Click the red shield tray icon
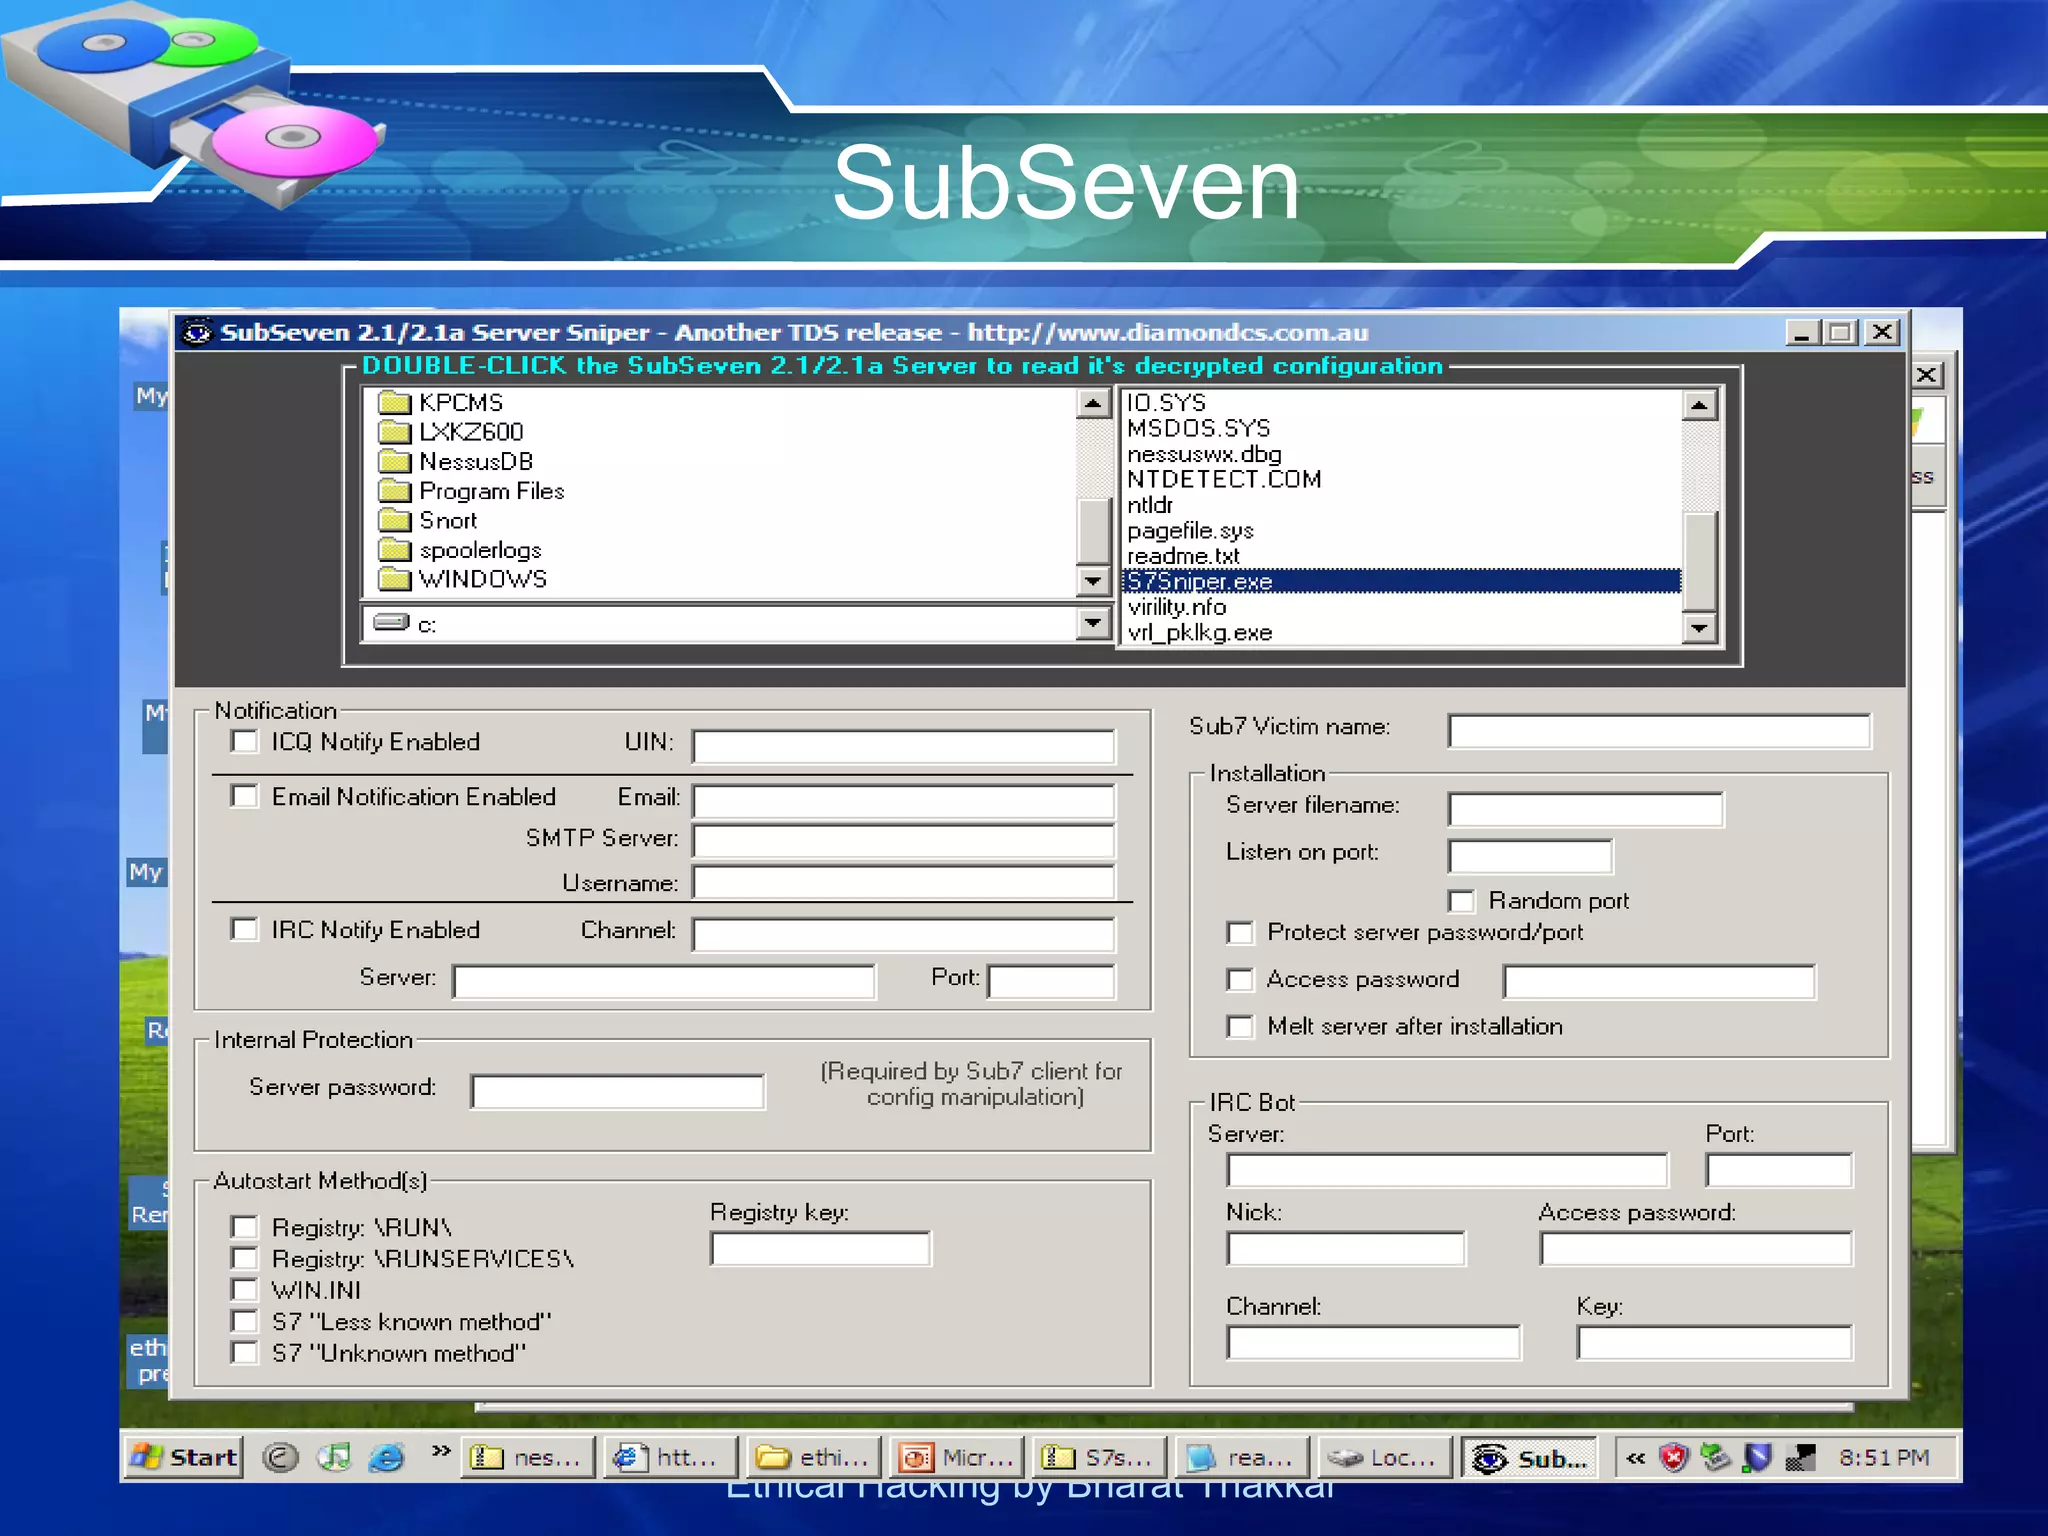 pos(1673,1458)
